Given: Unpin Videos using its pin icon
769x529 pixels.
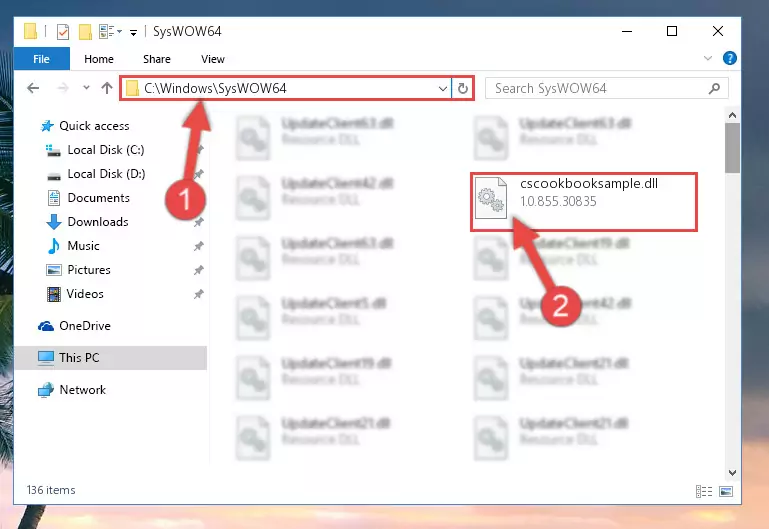Looking at the screenshot, I should [x=199, y=294].
